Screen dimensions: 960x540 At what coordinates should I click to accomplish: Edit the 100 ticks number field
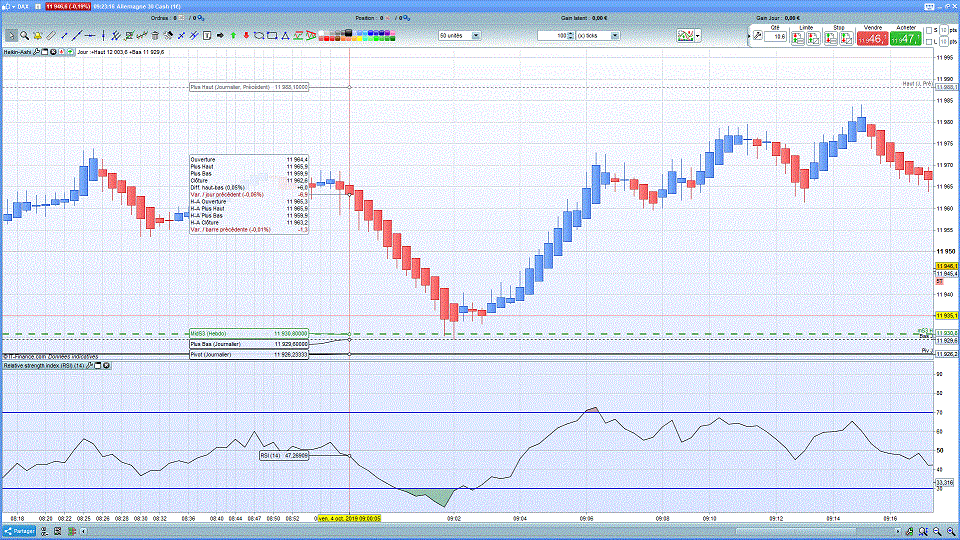[x=552, y=36]
